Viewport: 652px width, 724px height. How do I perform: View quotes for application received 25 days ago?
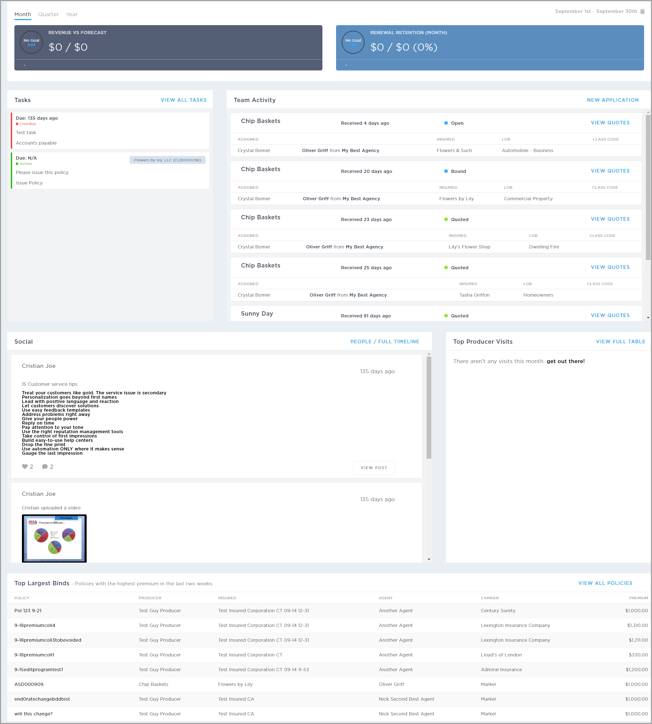coord(610,267)
